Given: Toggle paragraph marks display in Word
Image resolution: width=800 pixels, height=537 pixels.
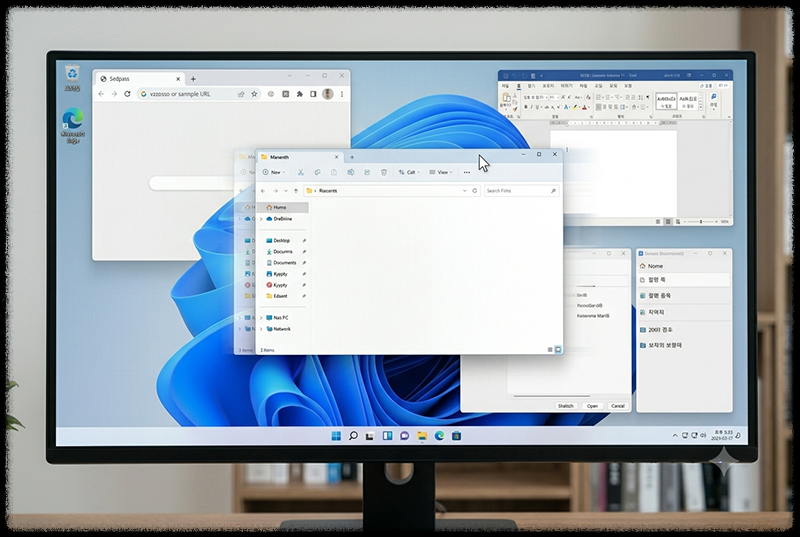Looking at the screenshot, I should [x=648, y=97].
